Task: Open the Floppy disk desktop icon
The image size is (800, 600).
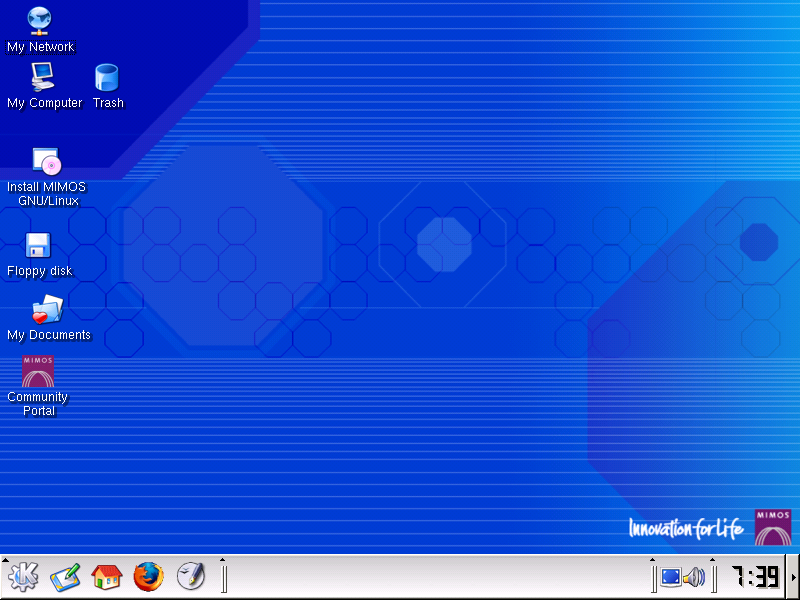Action: 38,245
